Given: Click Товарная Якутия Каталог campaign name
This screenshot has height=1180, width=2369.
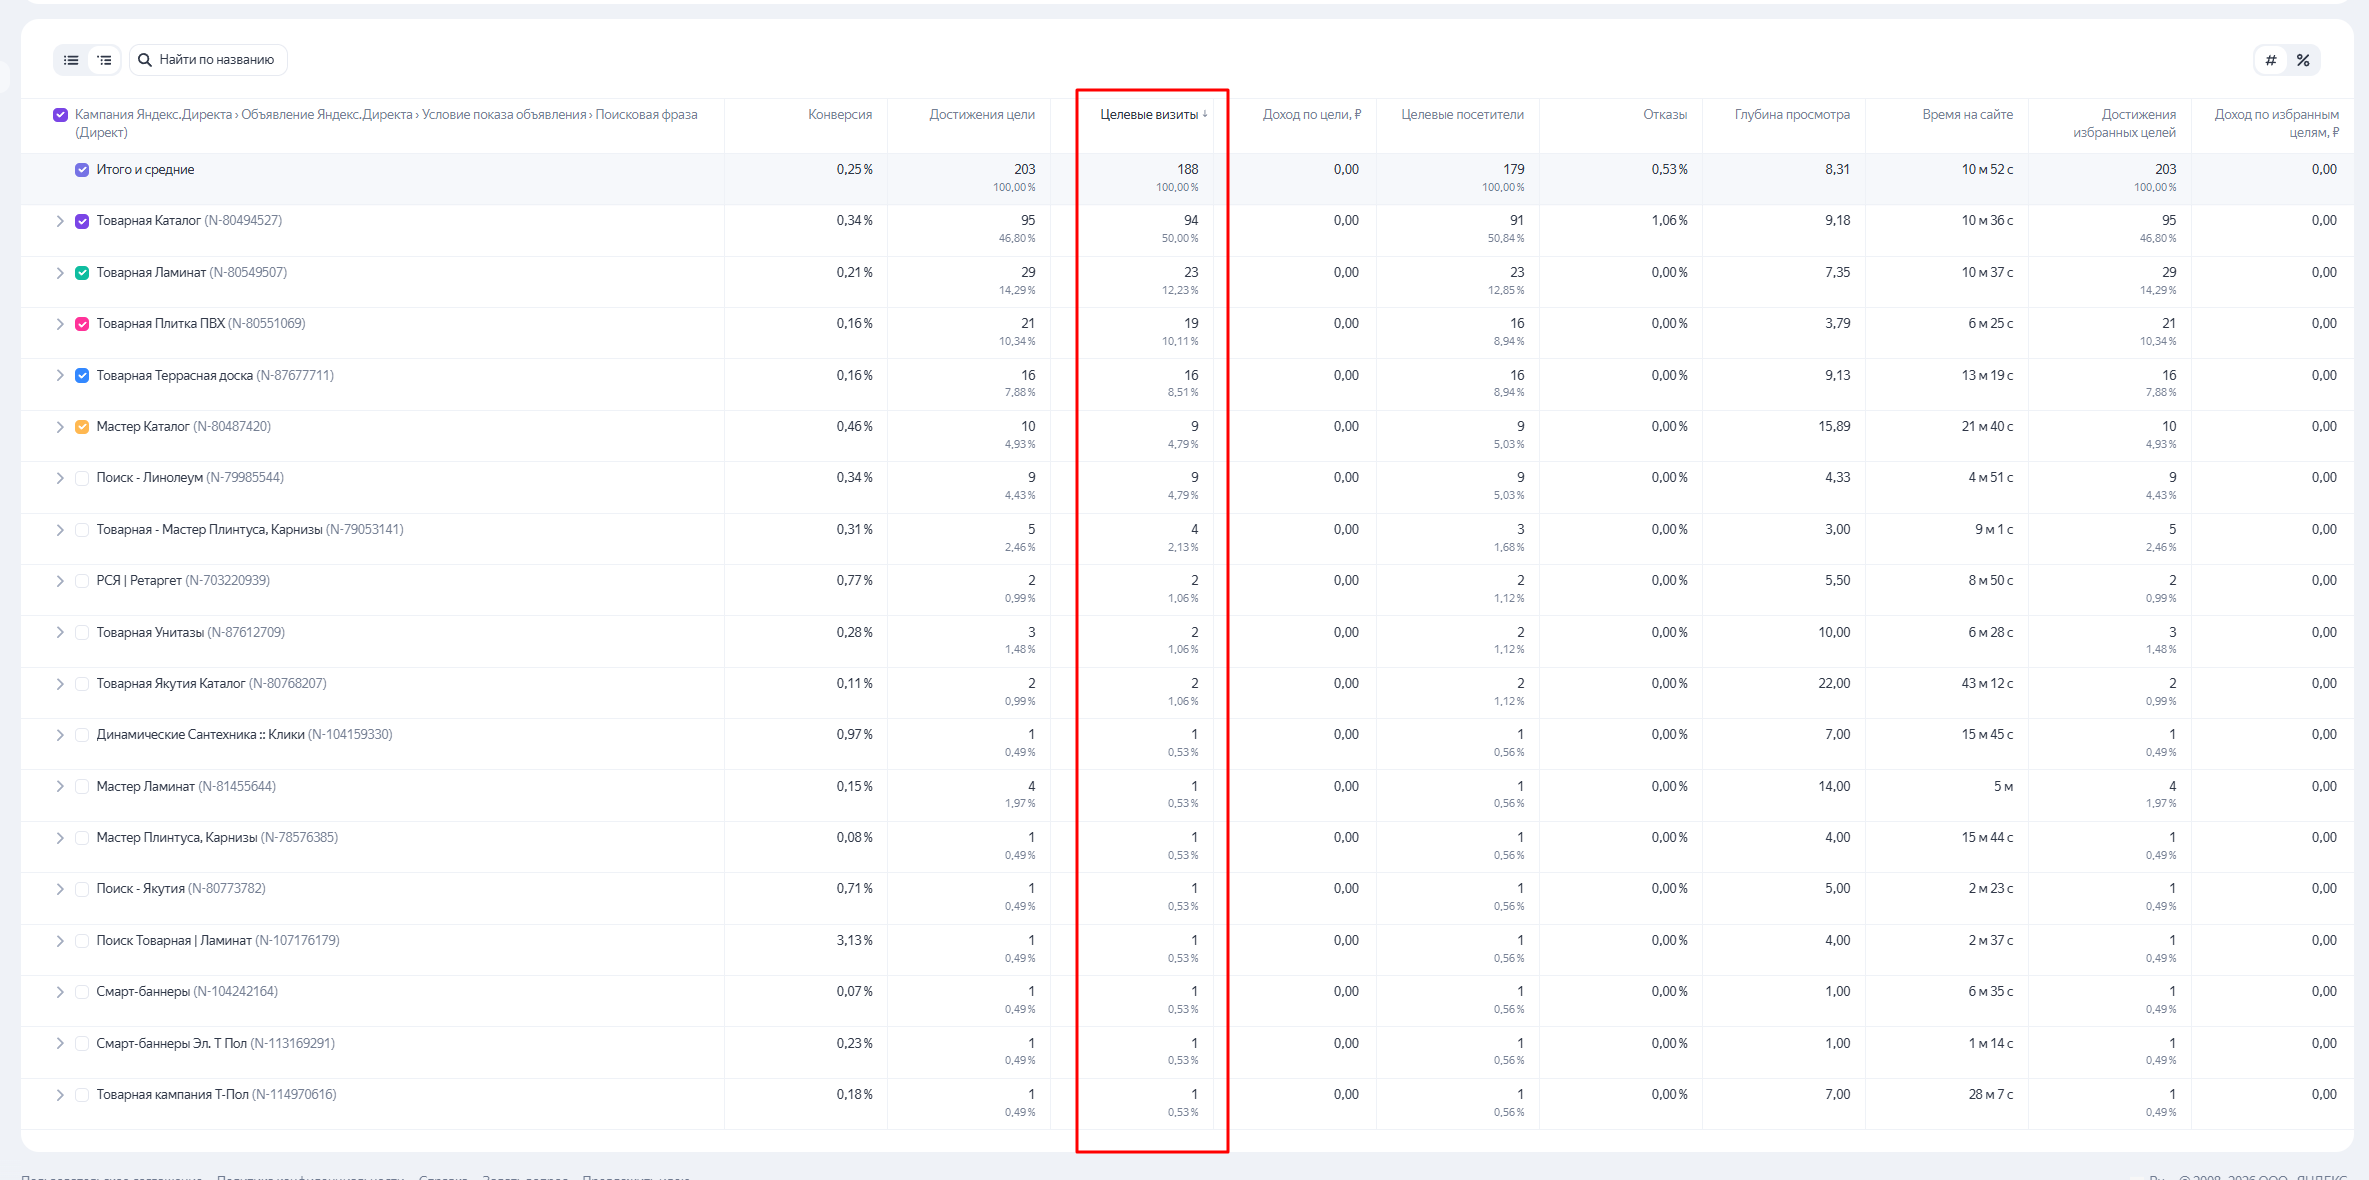Looking at the screenshot, I should [x=170, y=684].
